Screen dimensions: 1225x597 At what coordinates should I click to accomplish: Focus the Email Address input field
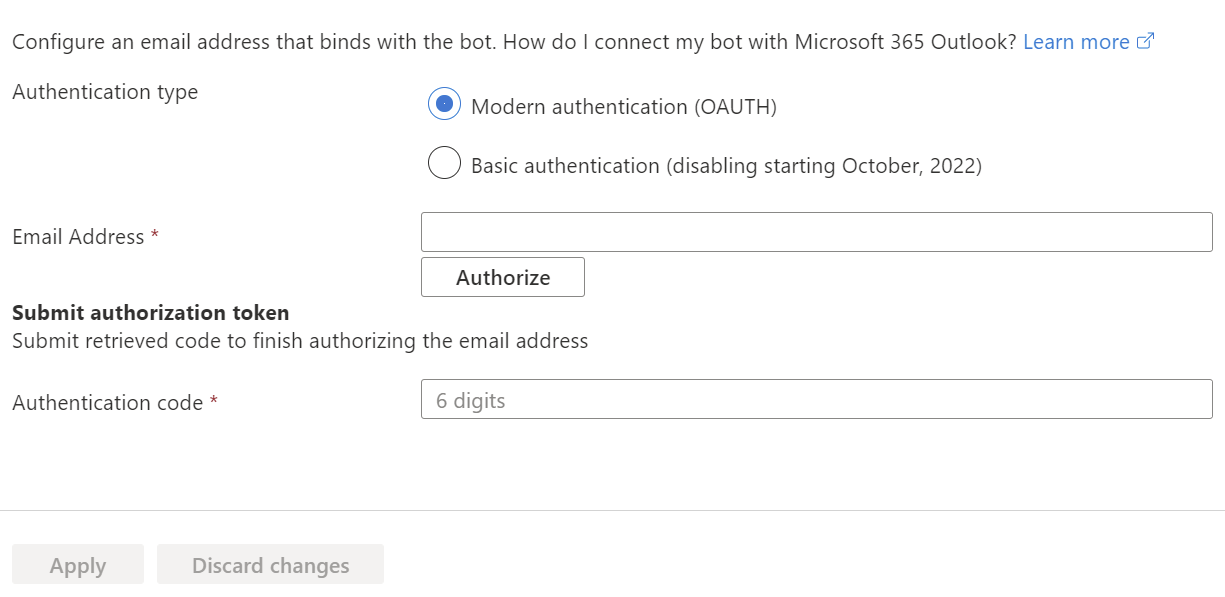[816, 232]
